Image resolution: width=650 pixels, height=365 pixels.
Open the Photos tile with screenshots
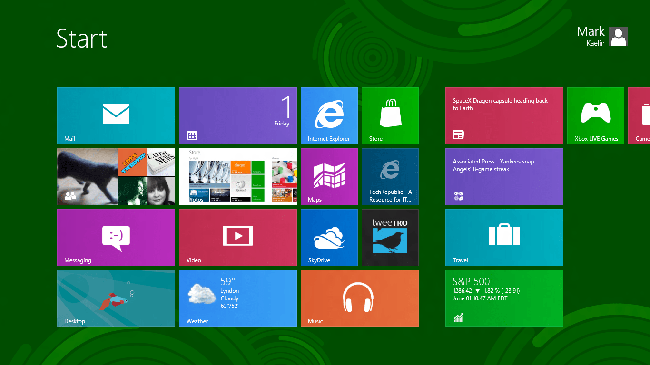click(238, 176)
